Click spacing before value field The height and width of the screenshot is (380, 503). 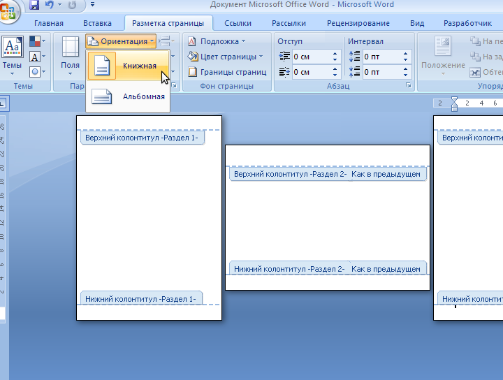[x=383, y=57]
